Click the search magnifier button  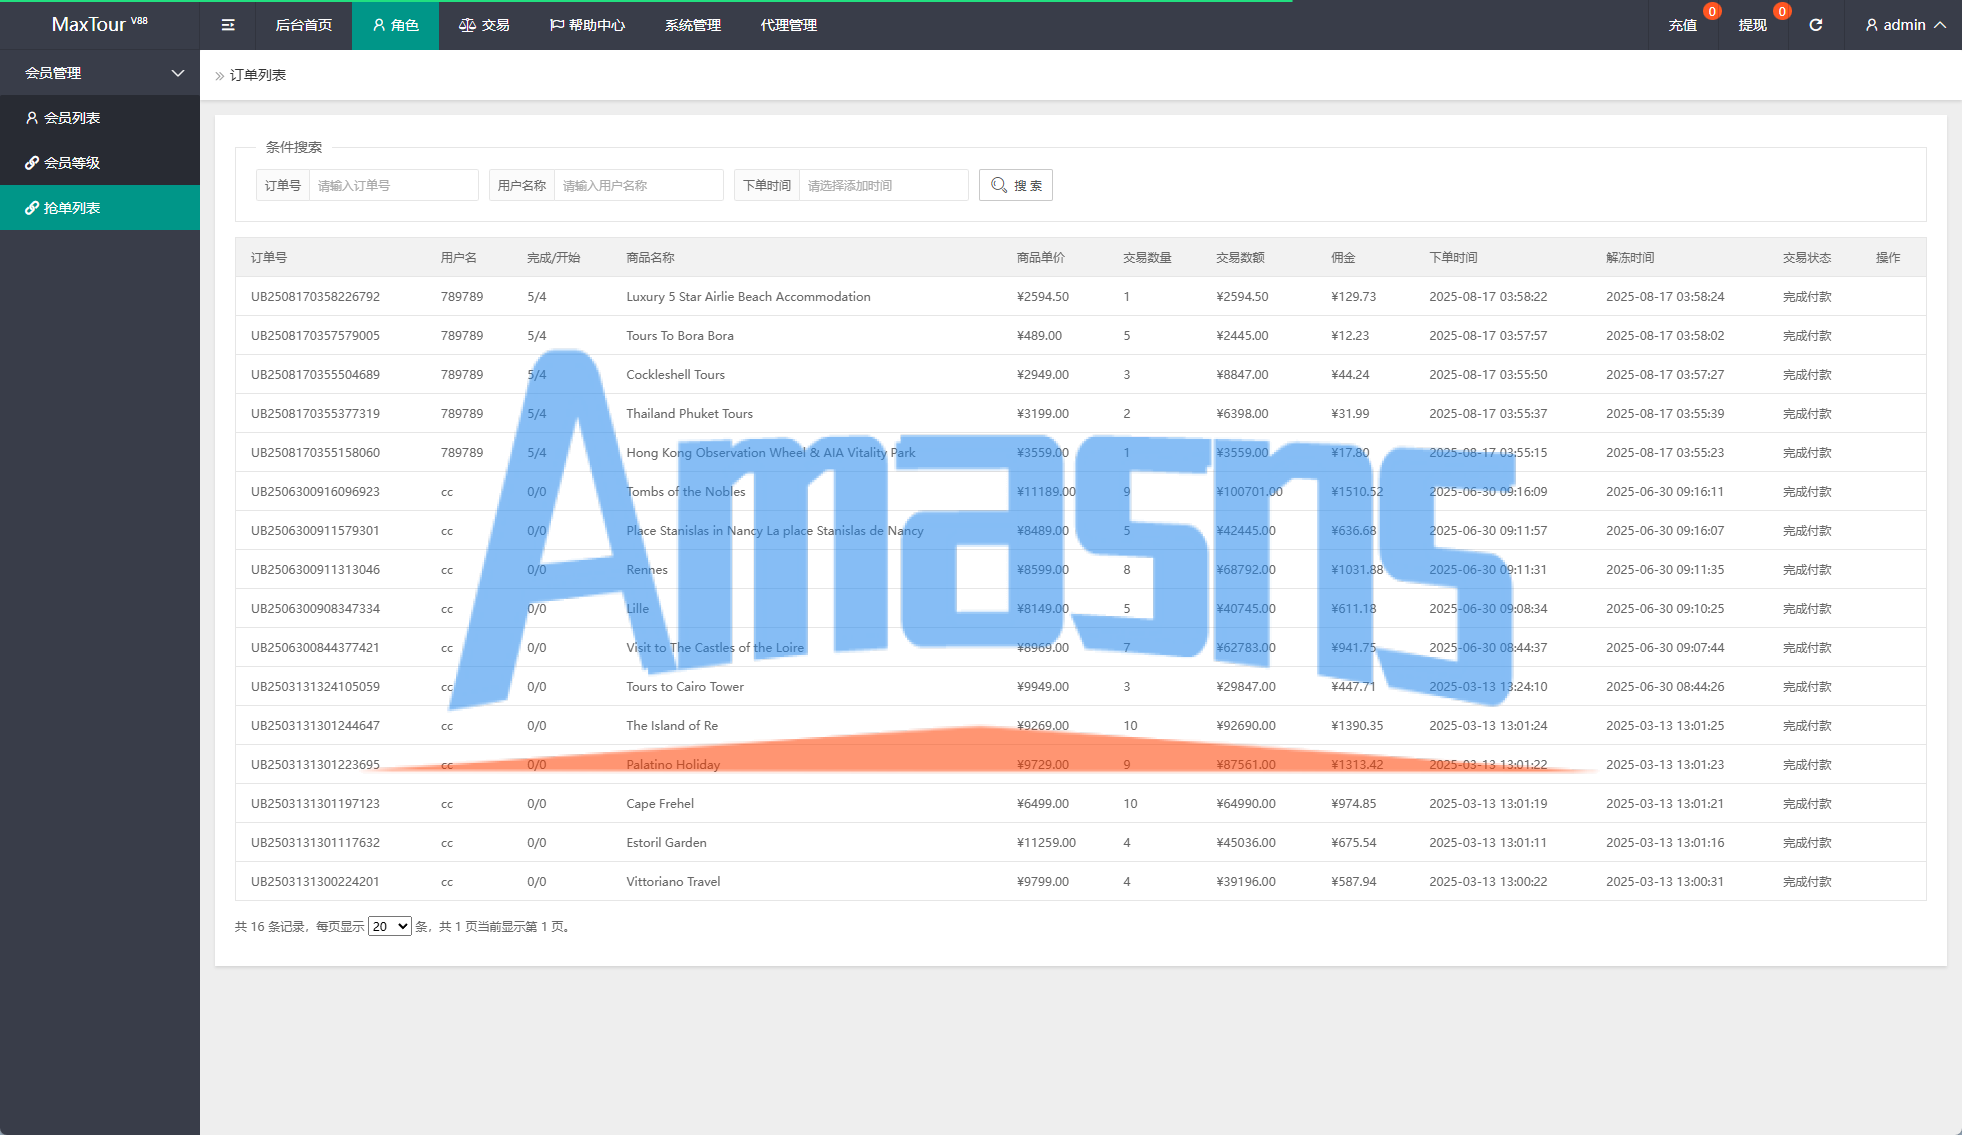(1015, 185)
